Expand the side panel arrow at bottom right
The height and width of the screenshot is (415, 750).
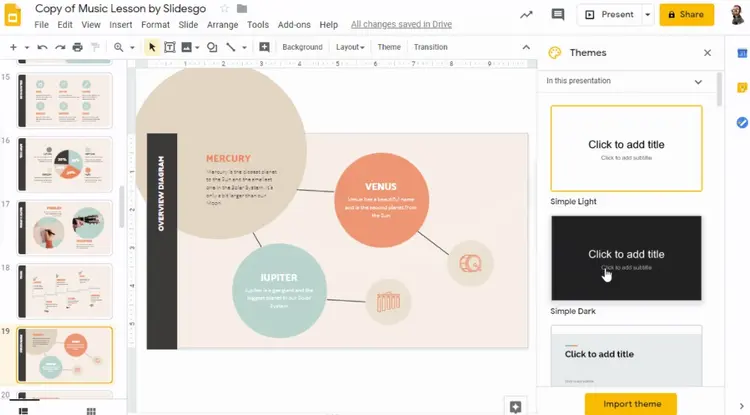pos(742,406)
